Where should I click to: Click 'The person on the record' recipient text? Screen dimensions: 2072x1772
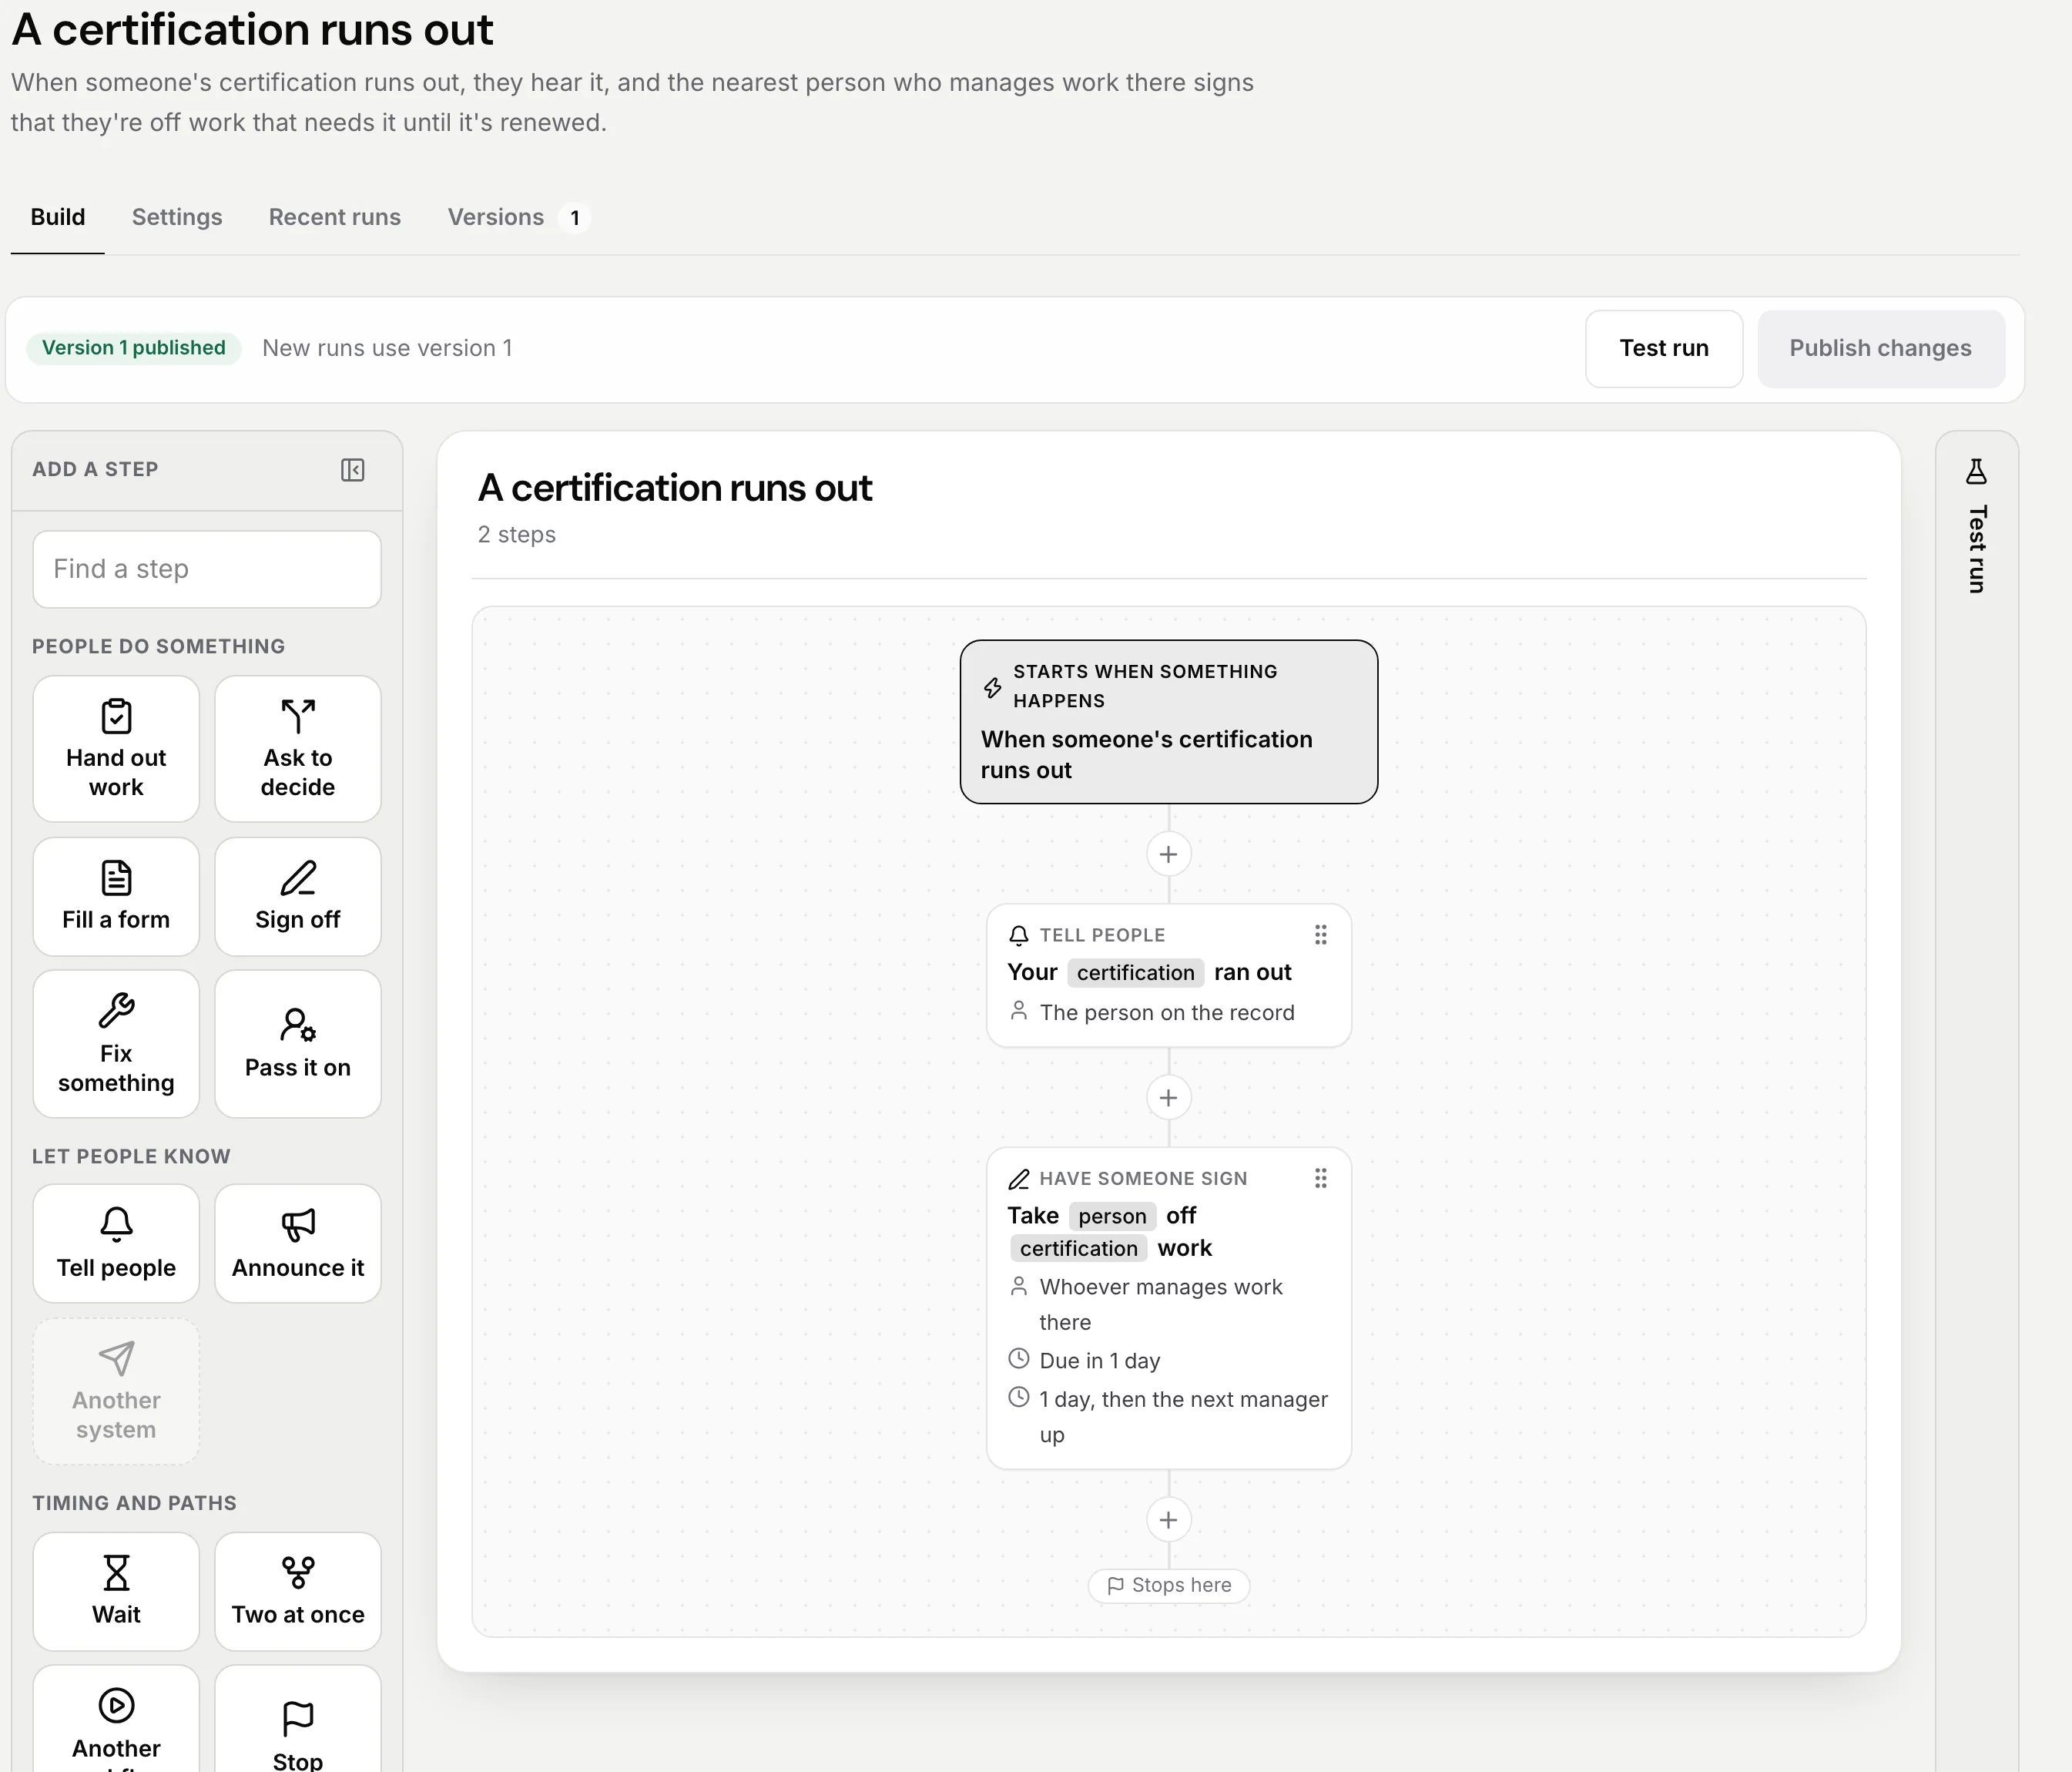[1167, 1013]
